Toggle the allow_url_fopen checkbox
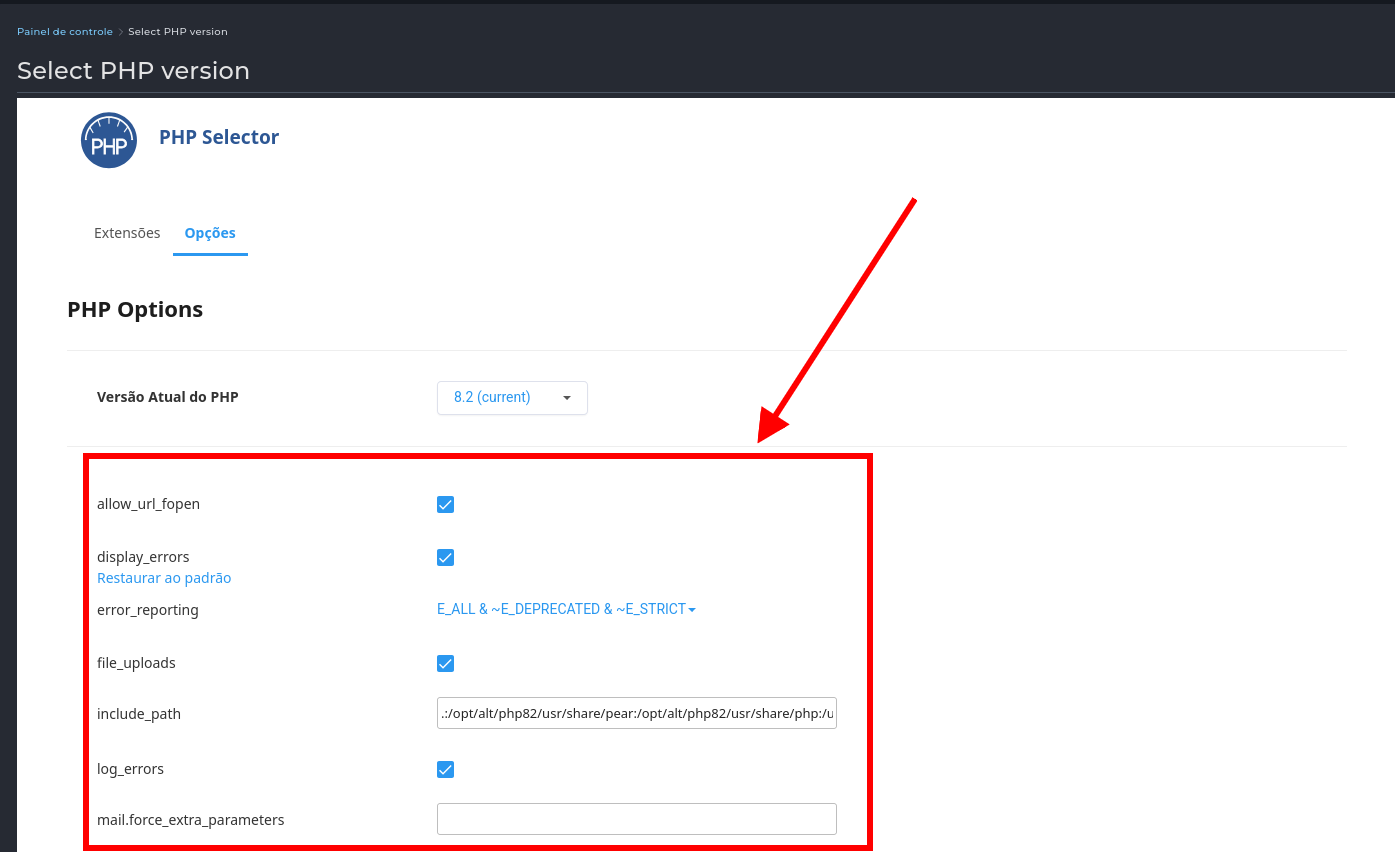The height and width of the screenshot is (852, 1395). [446, 505]
